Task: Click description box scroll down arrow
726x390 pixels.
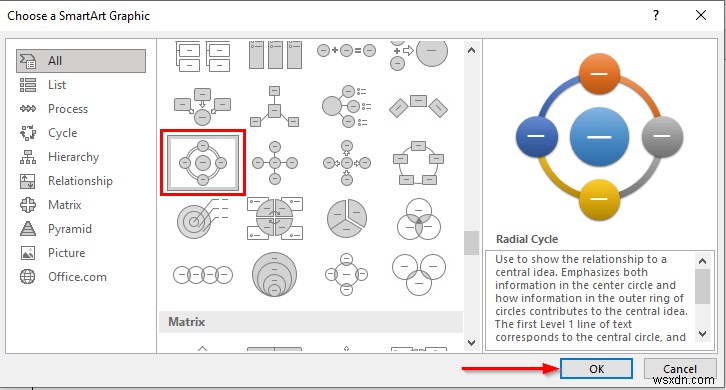Action: pyautogui.click(x=702, y=333)
